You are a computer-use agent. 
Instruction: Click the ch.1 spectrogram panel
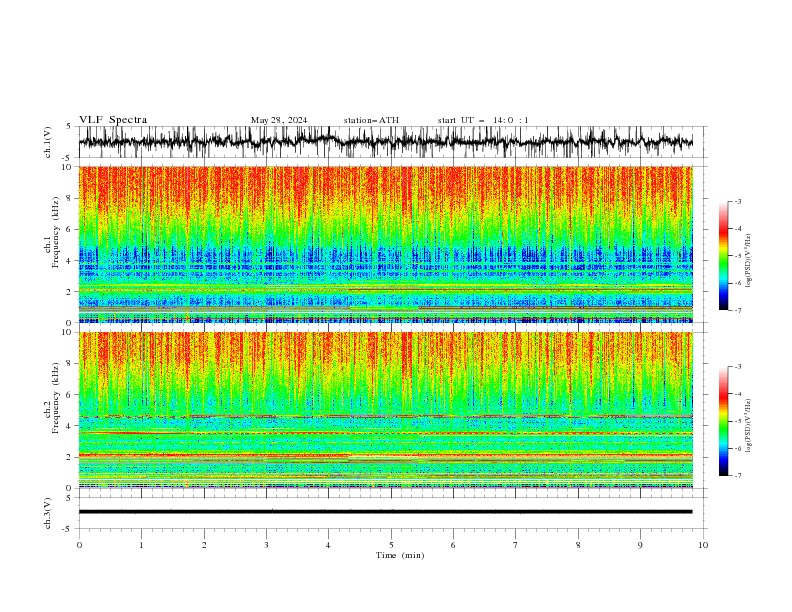385,244
